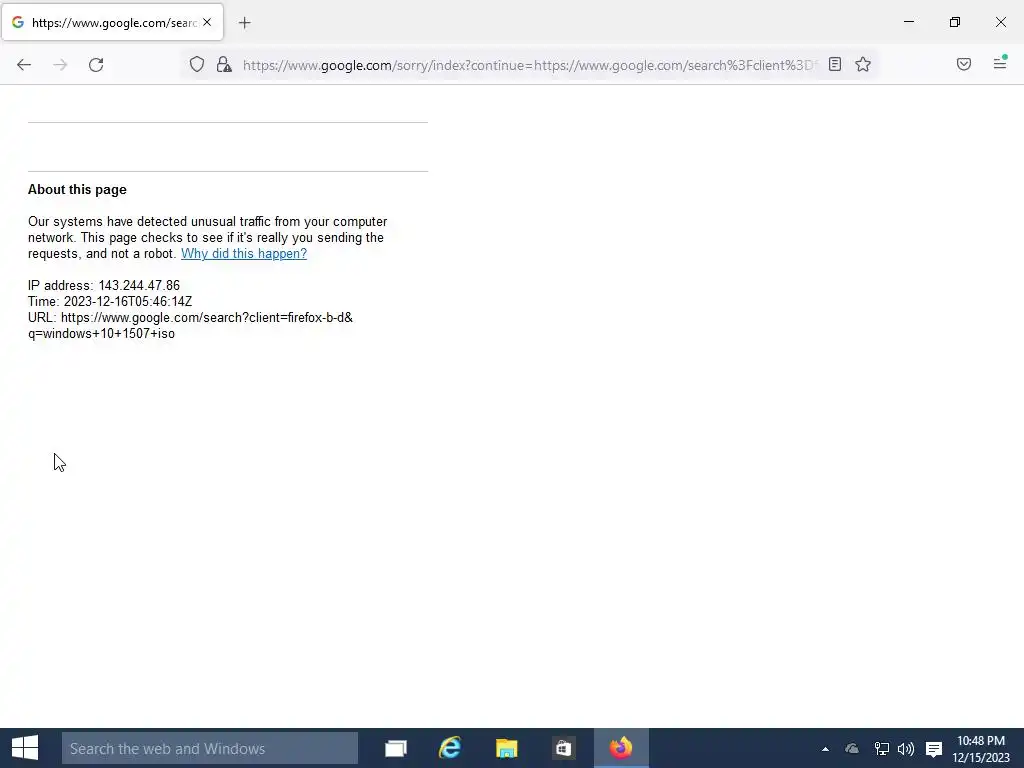Select the Google sorry page tab
The width and height of the screenshot is (1024, 768).
pos(112,22)
